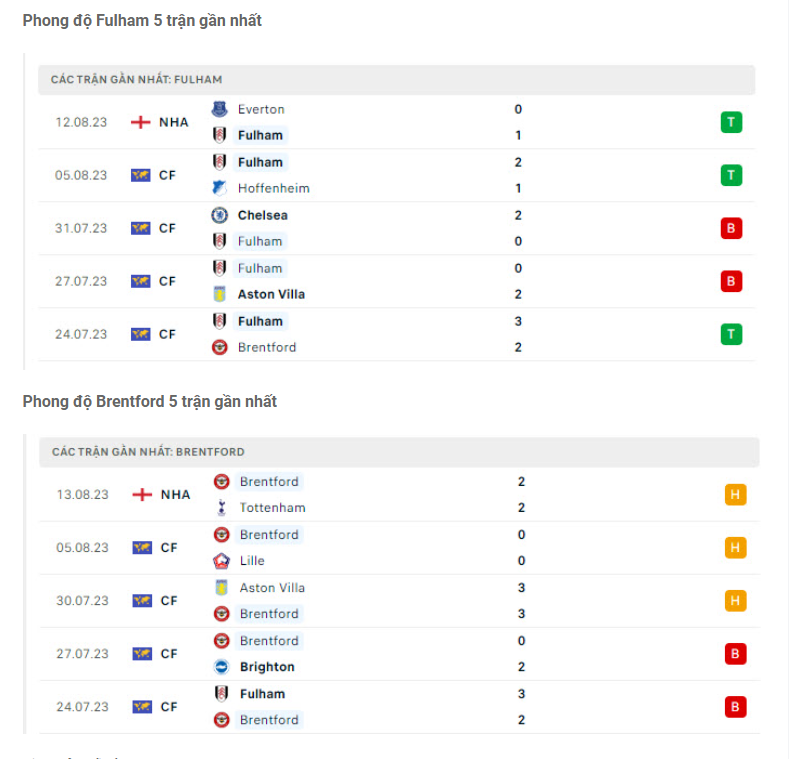
Task: Click the Hoffenheim club crest icon
Action: click(219, 188)
